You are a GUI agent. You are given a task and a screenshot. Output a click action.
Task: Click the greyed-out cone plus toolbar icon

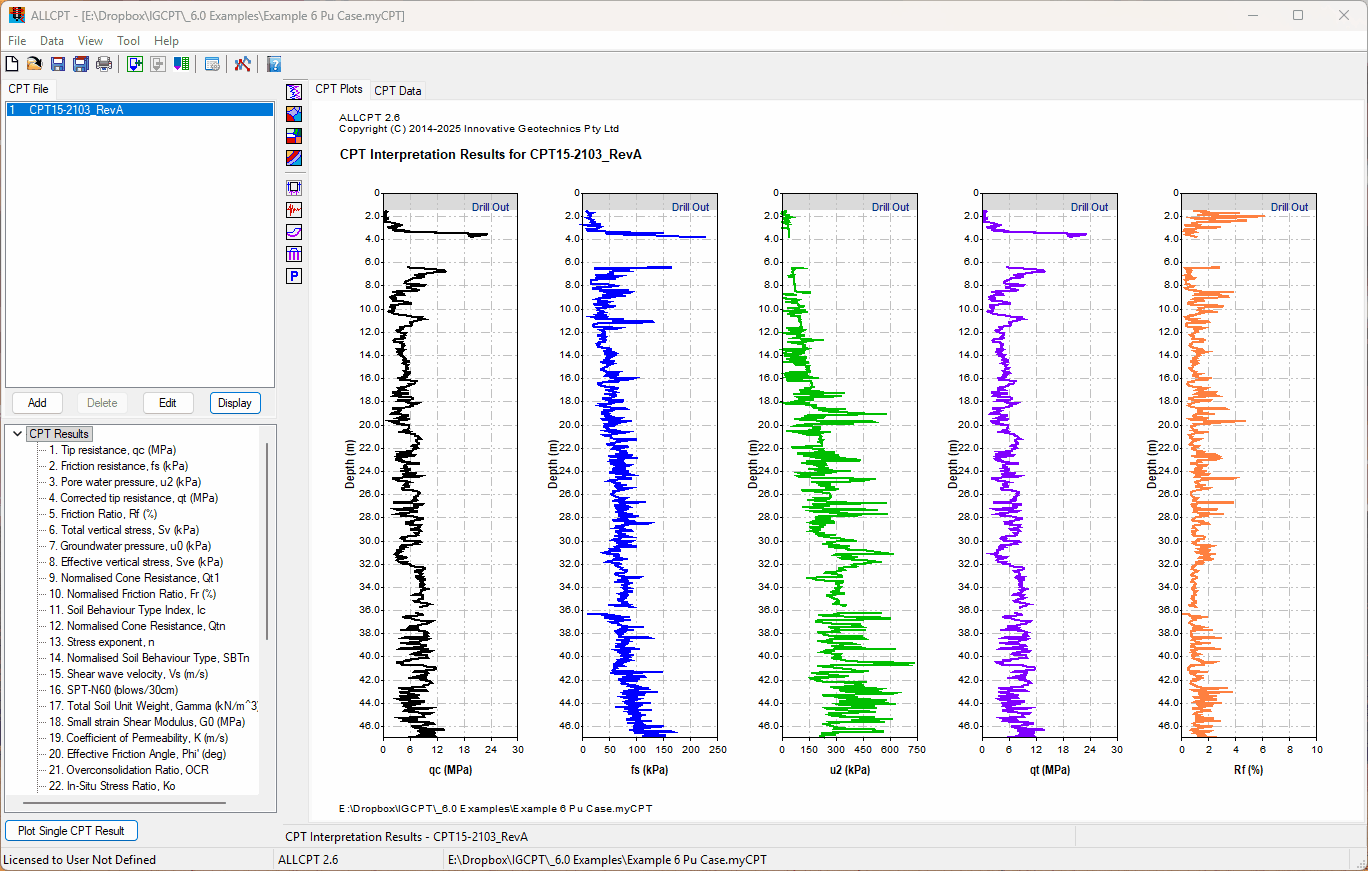point(158,64)
